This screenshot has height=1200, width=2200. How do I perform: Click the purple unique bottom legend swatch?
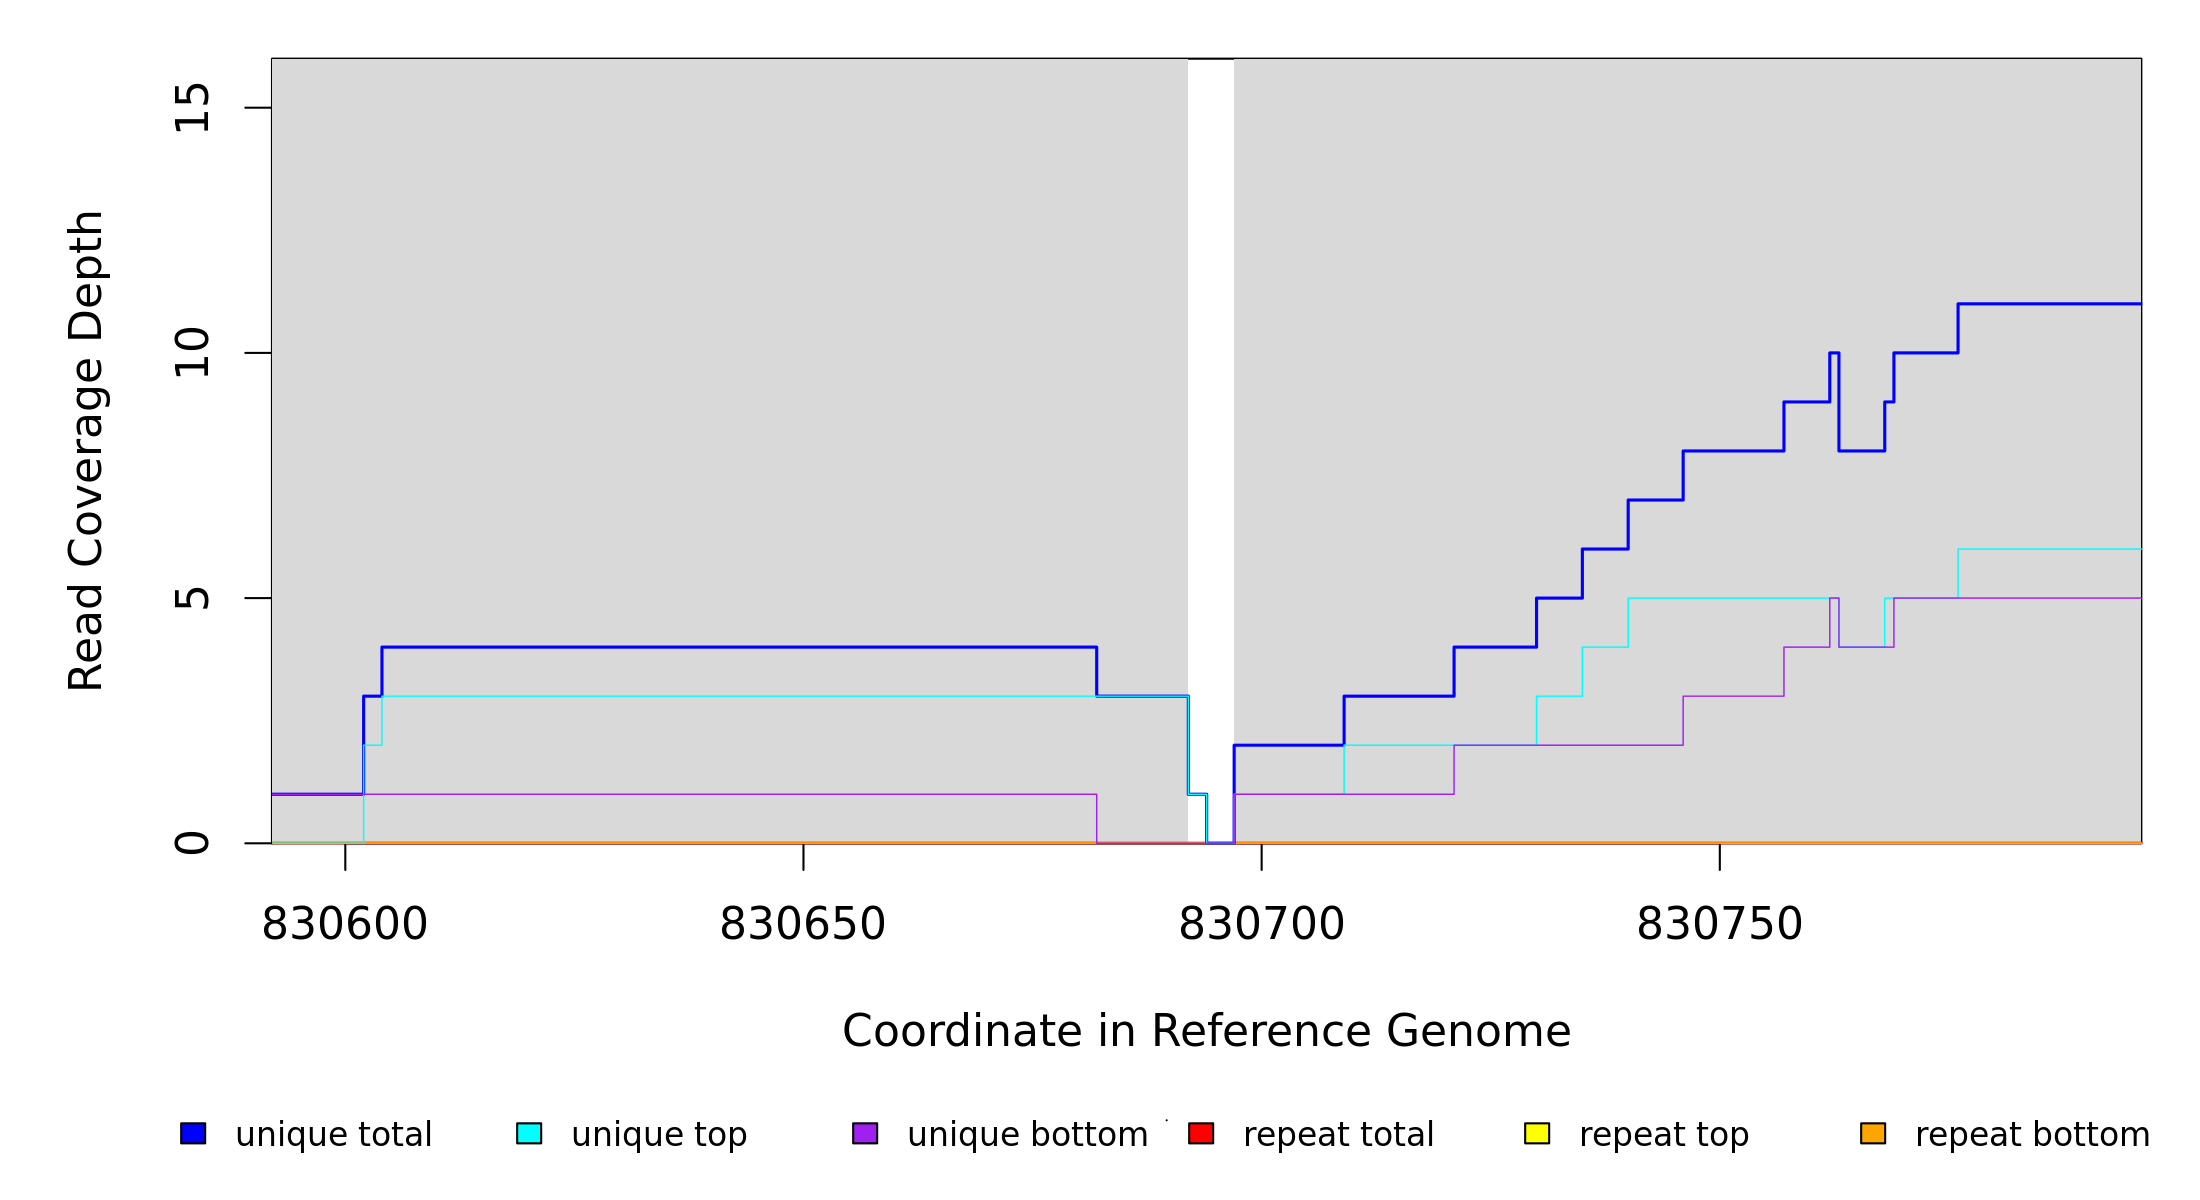click(x=865, y=1133)
